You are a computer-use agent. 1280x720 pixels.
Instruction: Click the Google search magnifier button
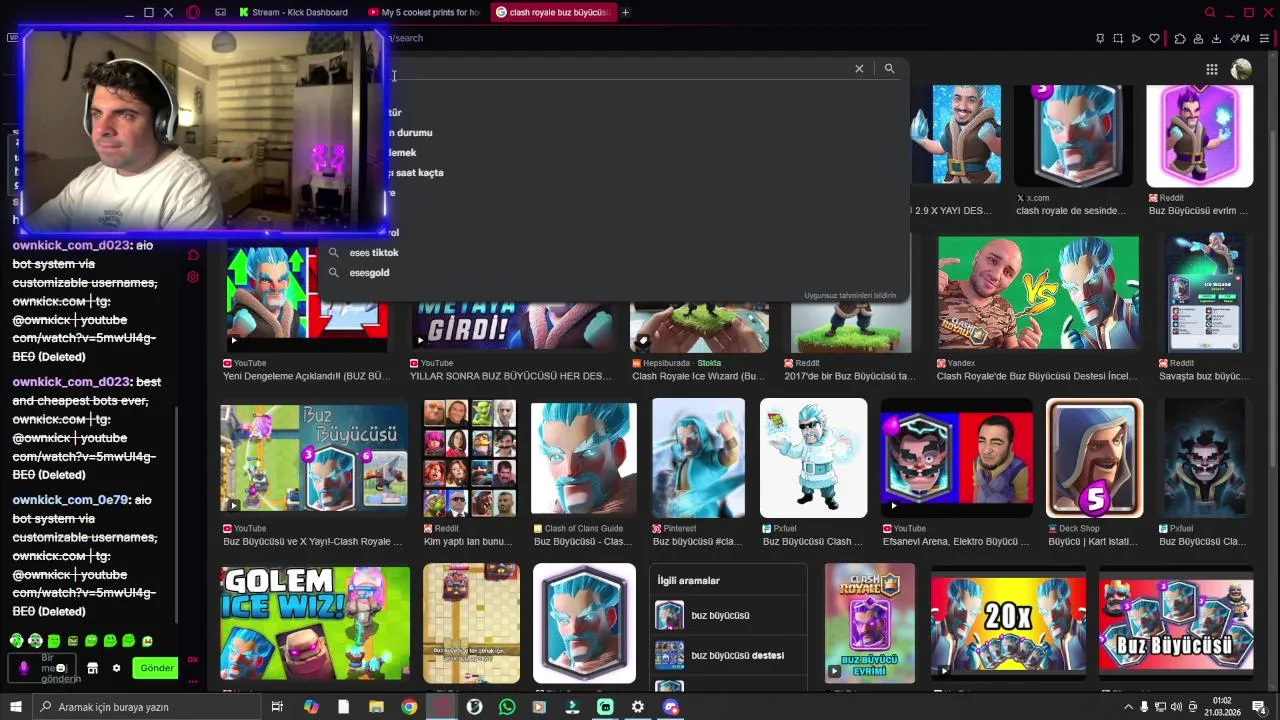[x=889, y=68]
